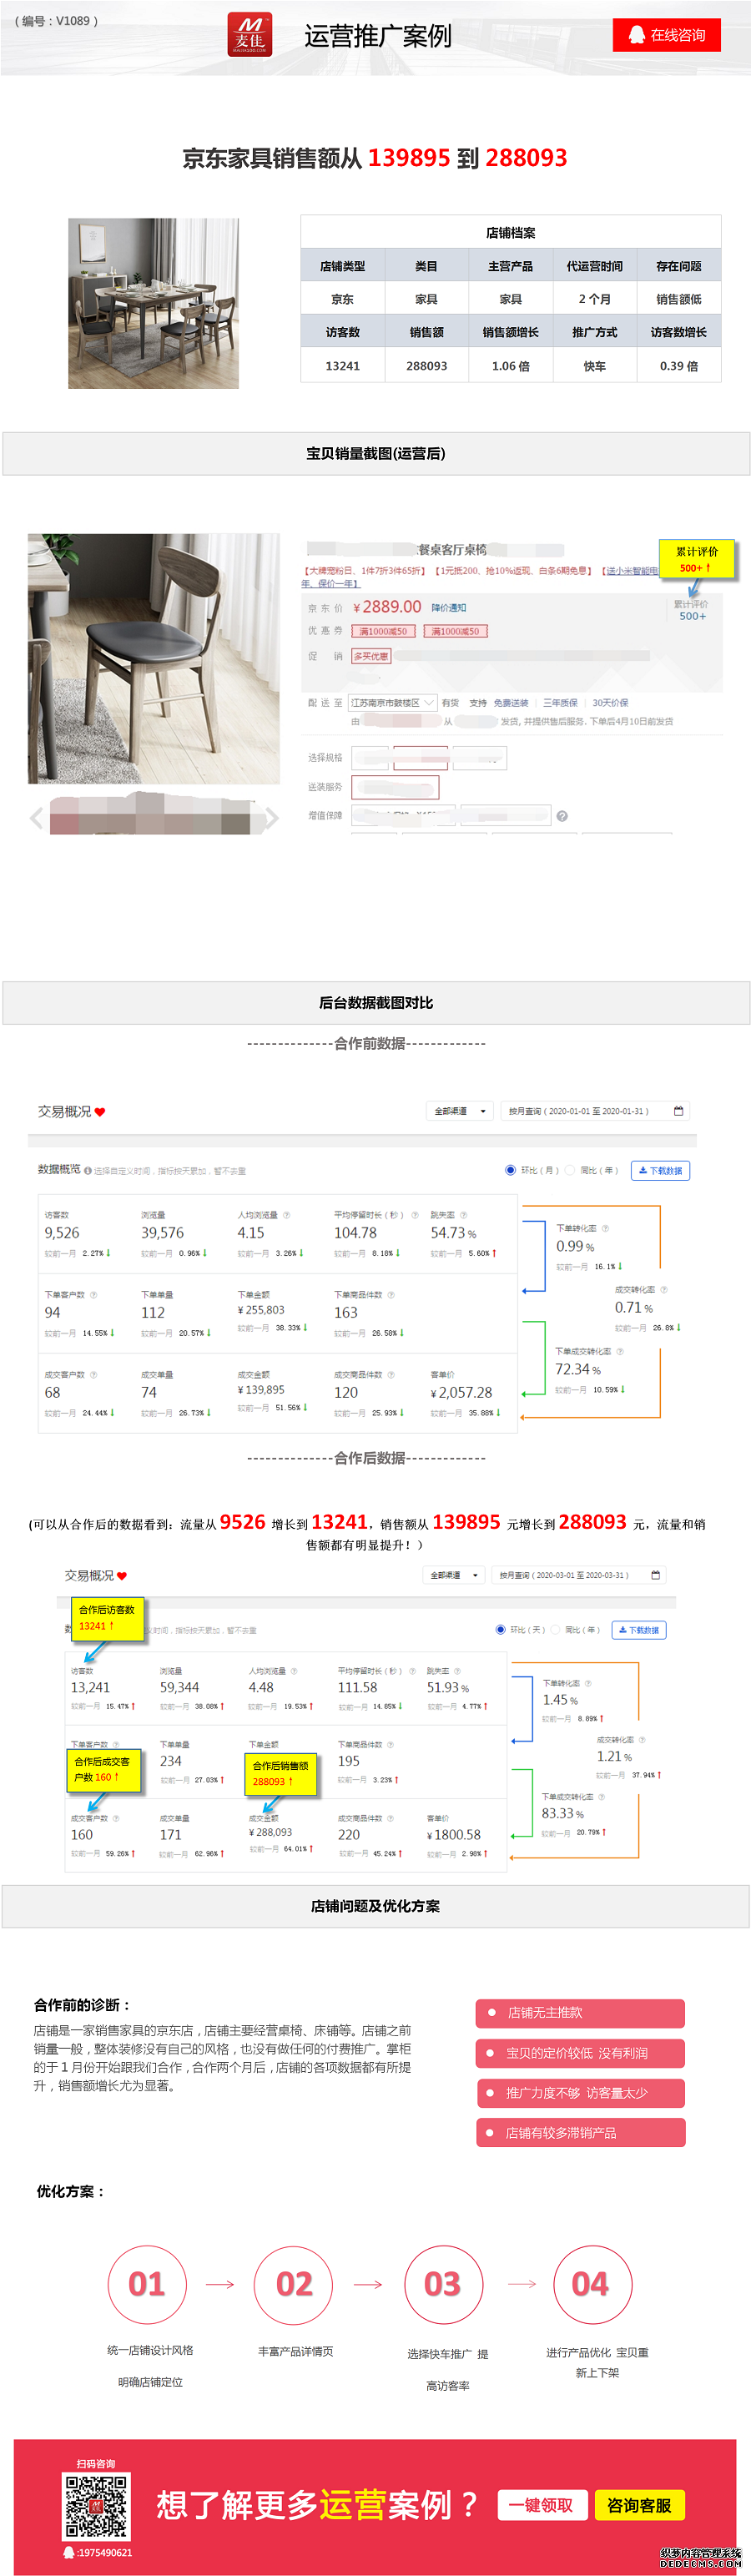Select the 环比(月) radio in the January panel
This screenshot has width=751, height=2576.
point(510,1170)
